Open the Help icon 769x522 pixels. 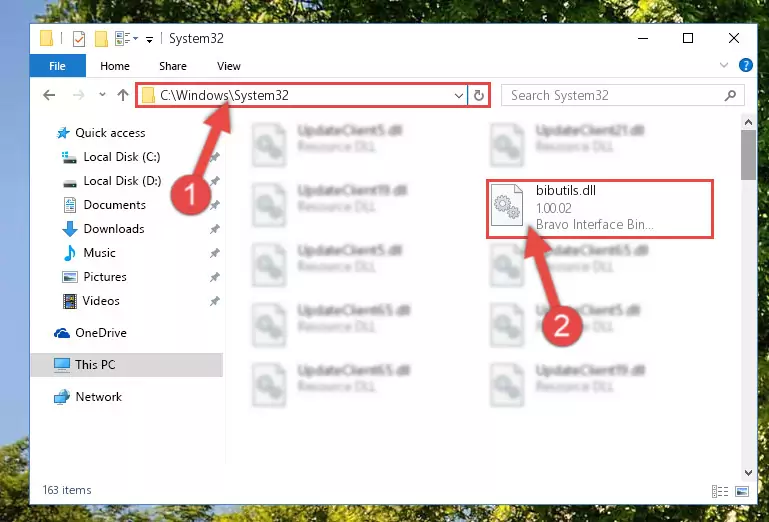click(745, 65)
